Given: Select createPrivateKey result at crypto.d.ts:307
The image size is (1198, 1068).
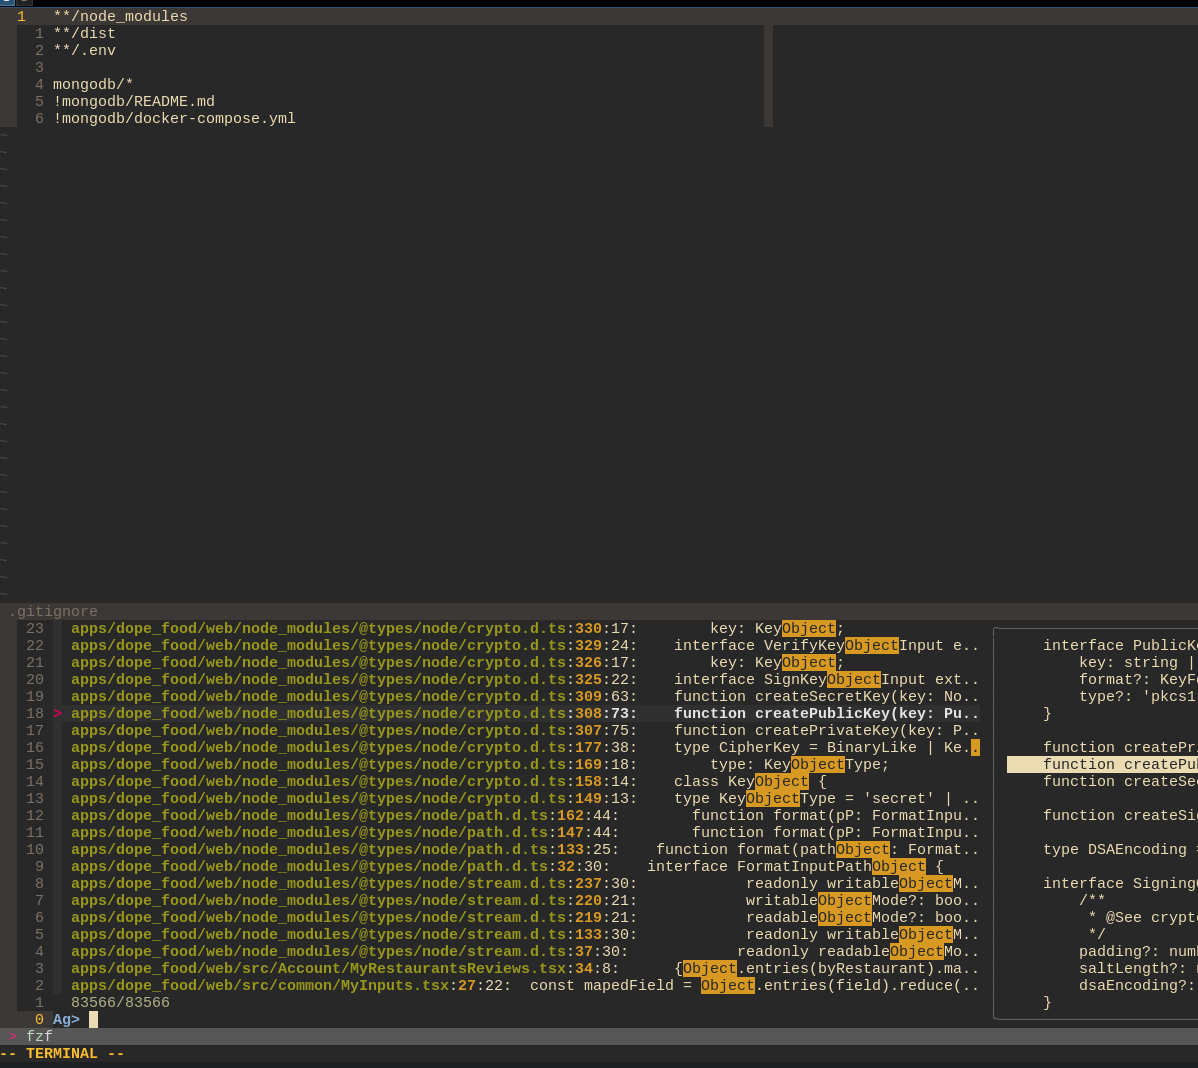Looking at the screenshot, I should [x=525, y=730].
